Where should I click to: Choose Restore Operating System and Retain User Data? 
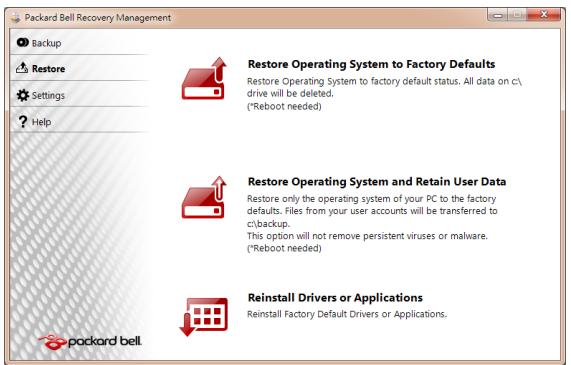coord(377,182)
